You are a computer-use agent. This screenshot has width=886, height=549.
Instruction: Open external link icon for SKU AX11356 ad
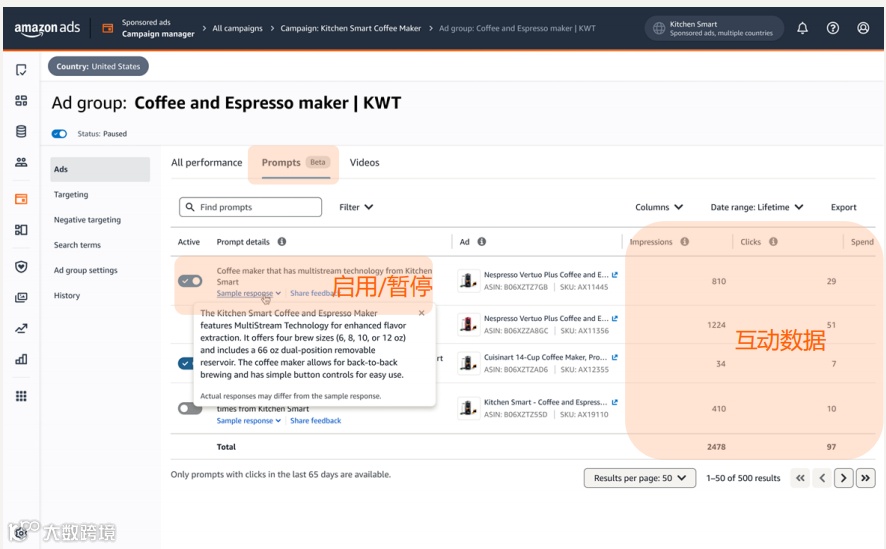pos(615,319)
